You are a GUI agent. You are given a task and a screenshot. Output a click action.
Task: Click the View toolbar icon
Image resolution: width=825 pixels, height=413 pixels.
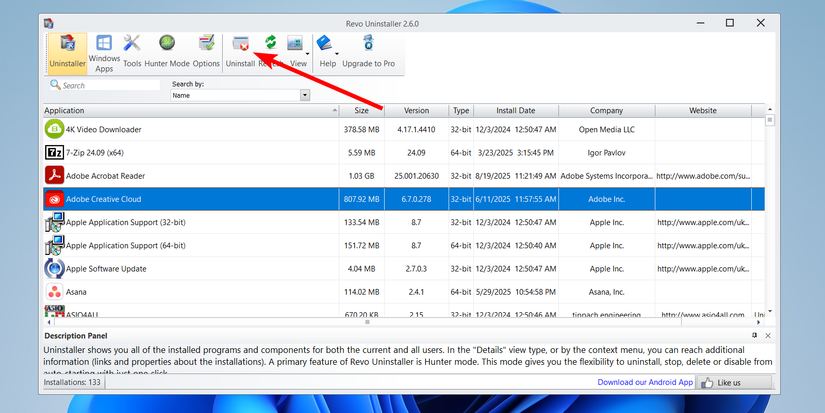[x=295, y=43]
